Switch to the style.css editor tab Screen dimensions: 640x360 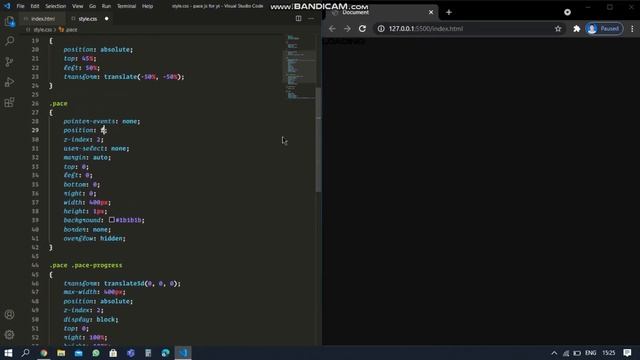coord(88,19)
